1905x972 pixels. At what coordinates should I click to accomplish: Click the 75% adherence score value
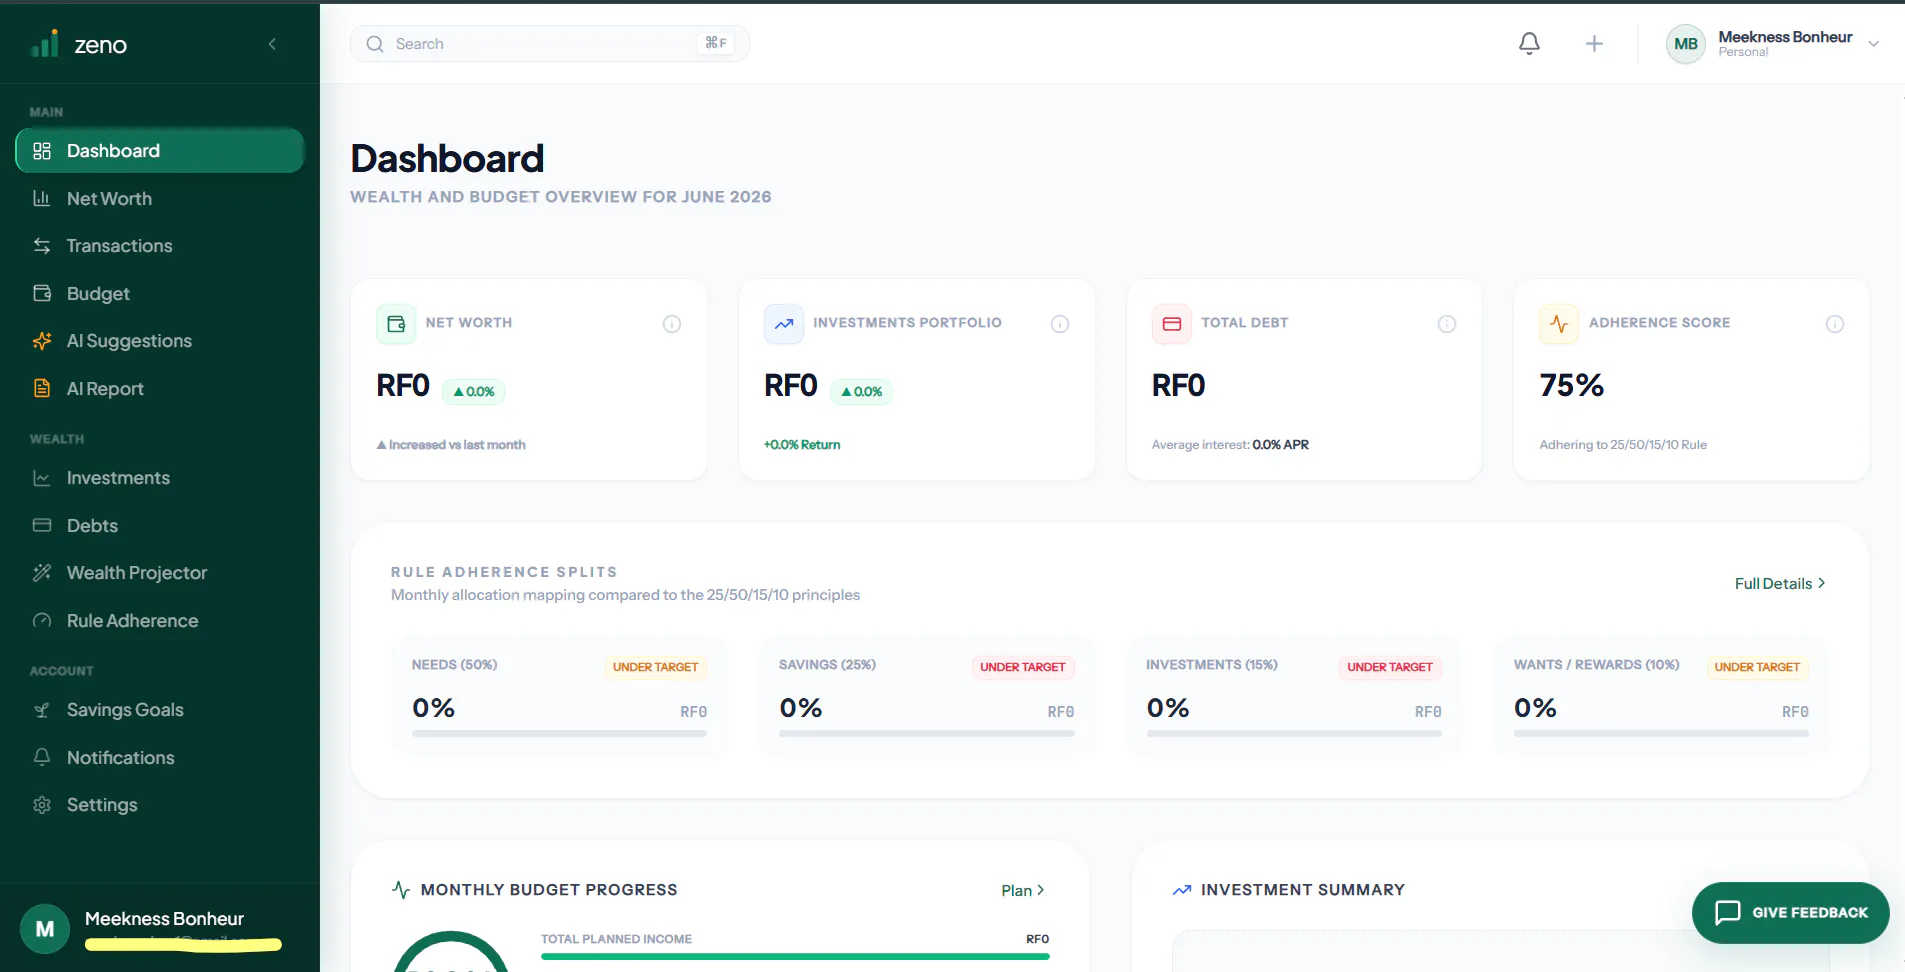coord(1572,386)
